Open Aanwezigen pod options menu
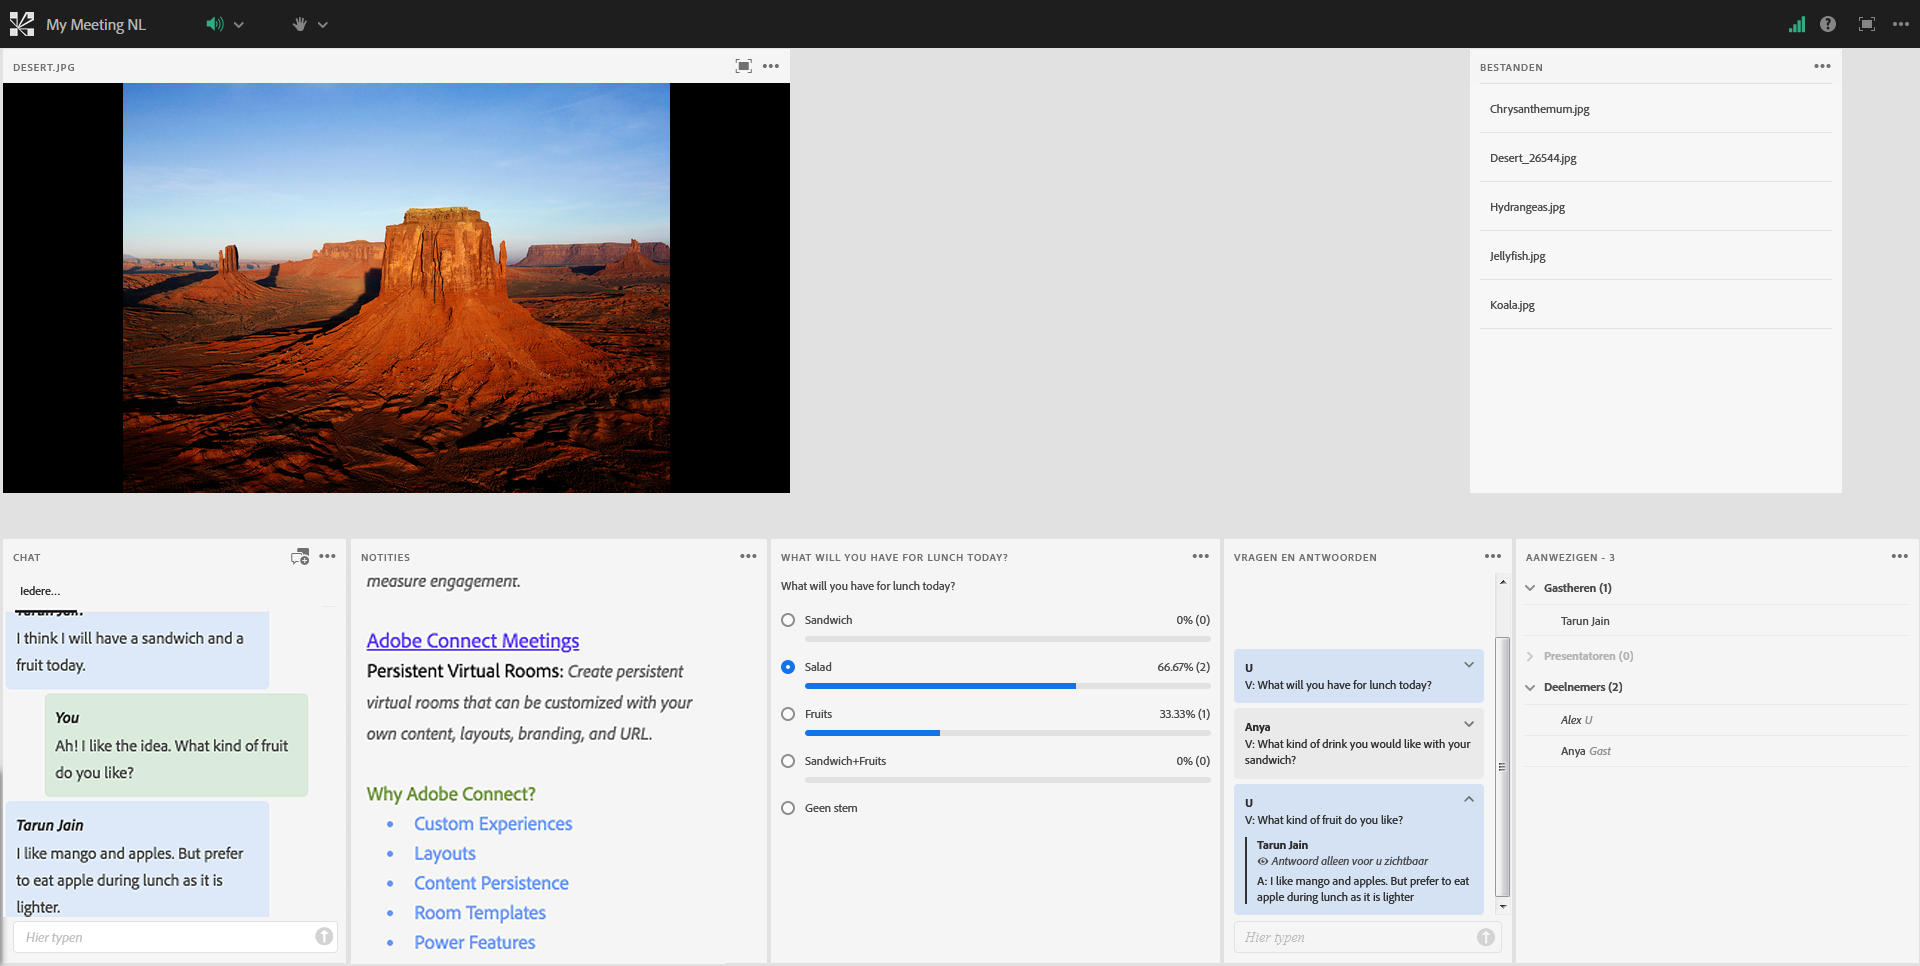Viewport: 1920px width, 966px height. click(1900, 556)
